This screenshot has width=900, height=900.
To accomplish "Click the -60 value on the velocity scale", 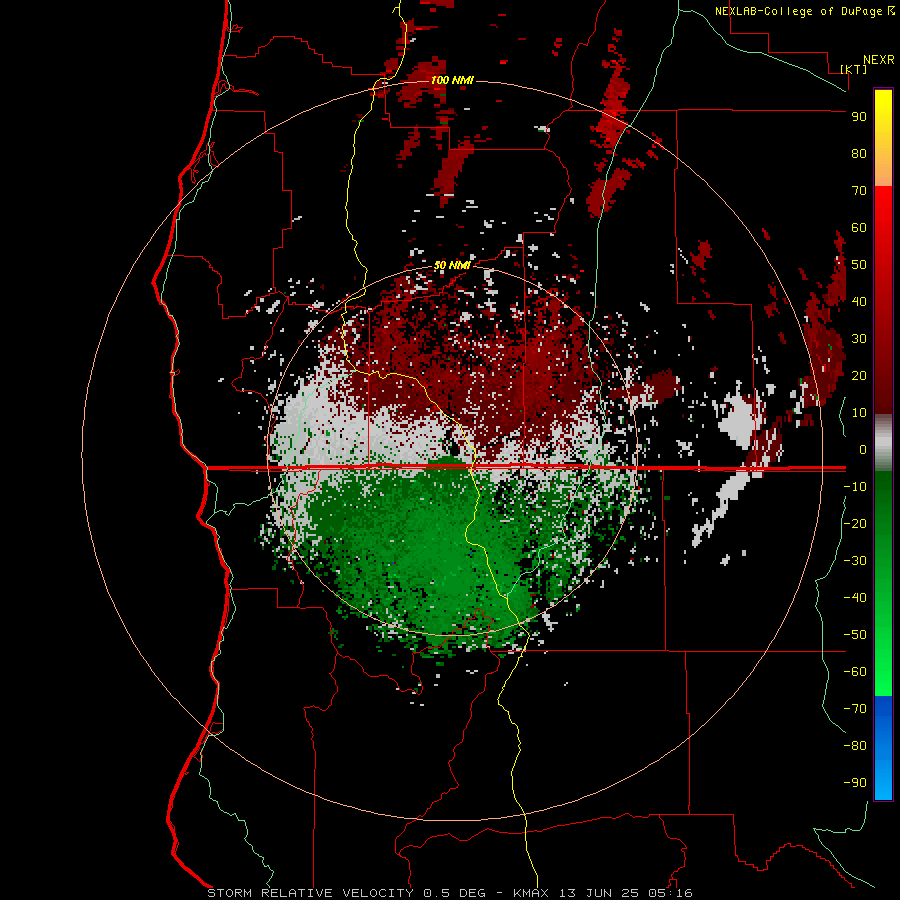I will 855,672.
